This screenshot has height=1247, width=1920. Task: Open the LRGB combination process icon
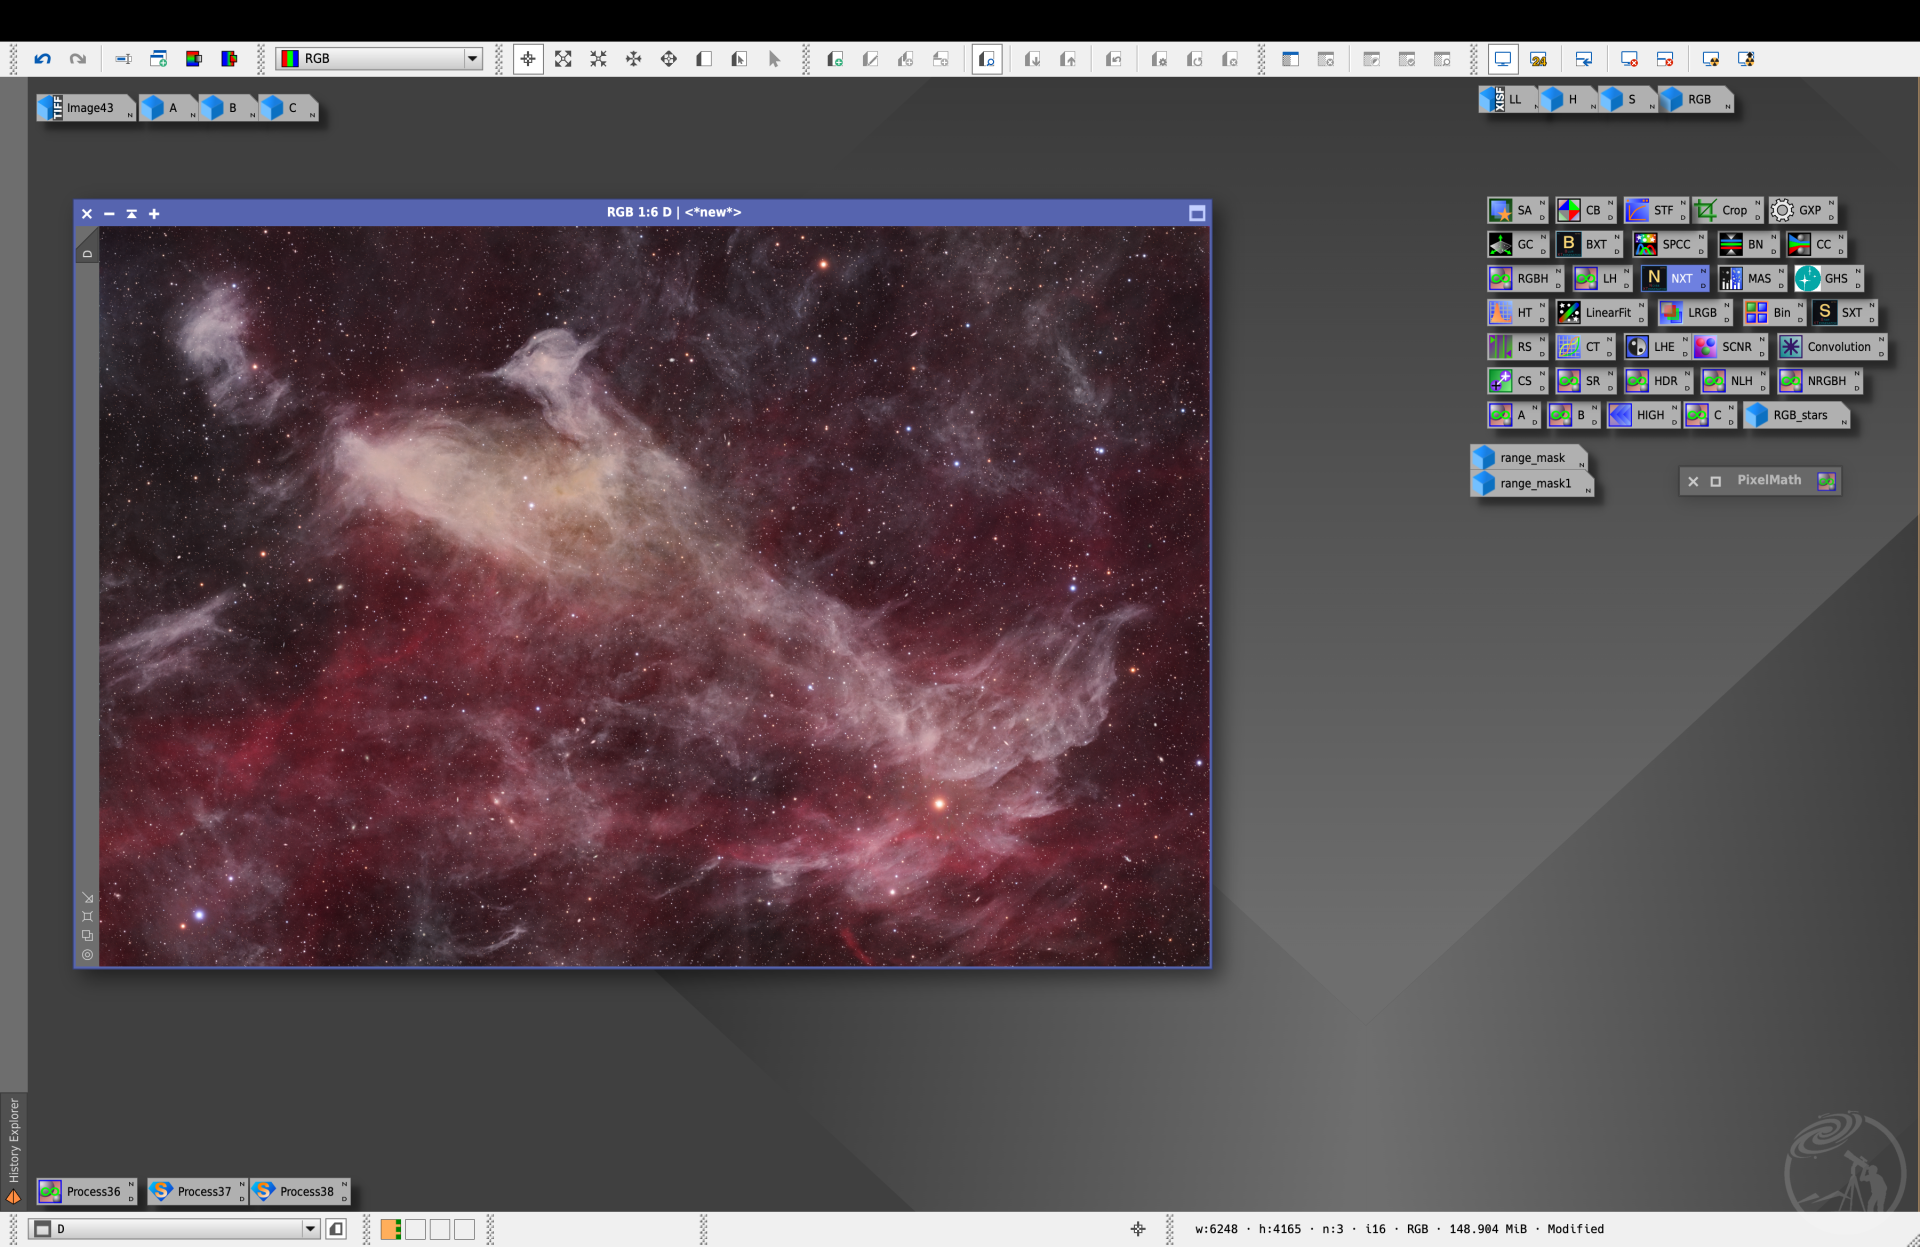click(x=1694, y=312)
